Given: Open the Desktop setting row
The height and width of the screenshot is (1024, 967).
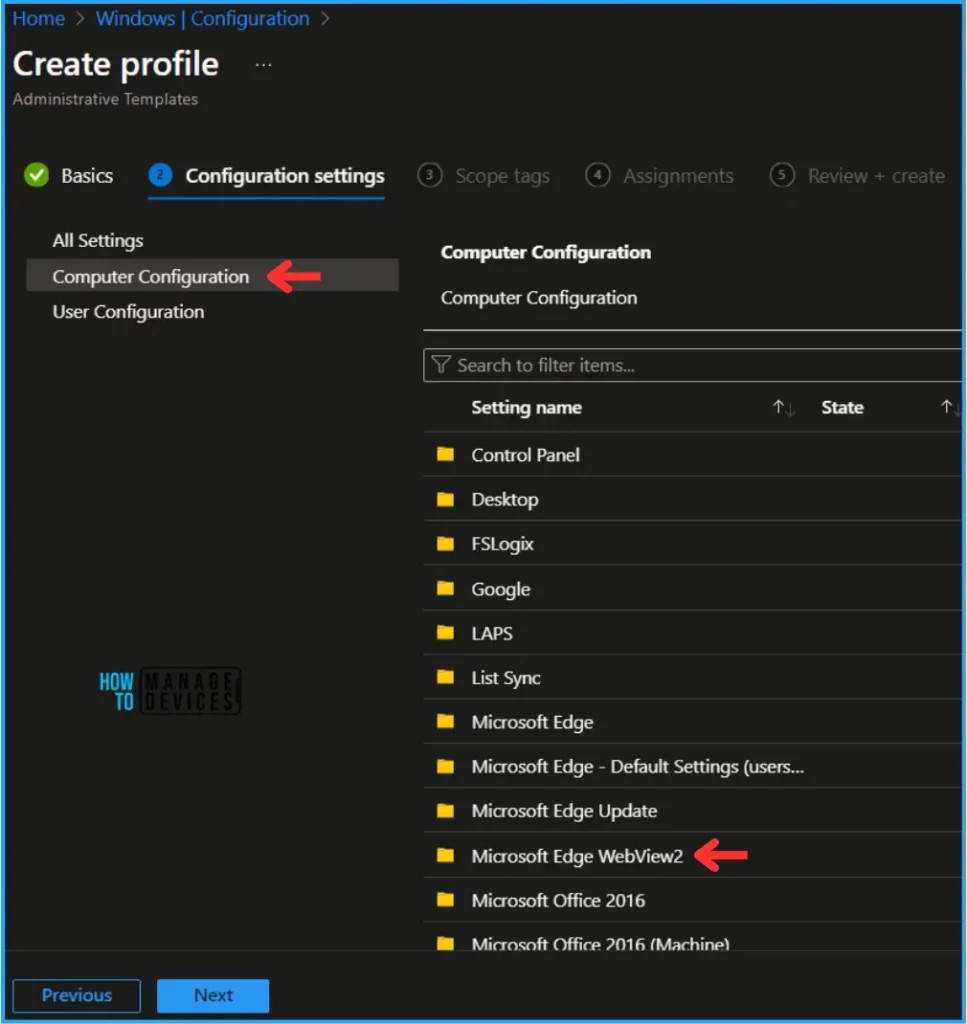Looking at the screenshot, I should coord(692,499).
